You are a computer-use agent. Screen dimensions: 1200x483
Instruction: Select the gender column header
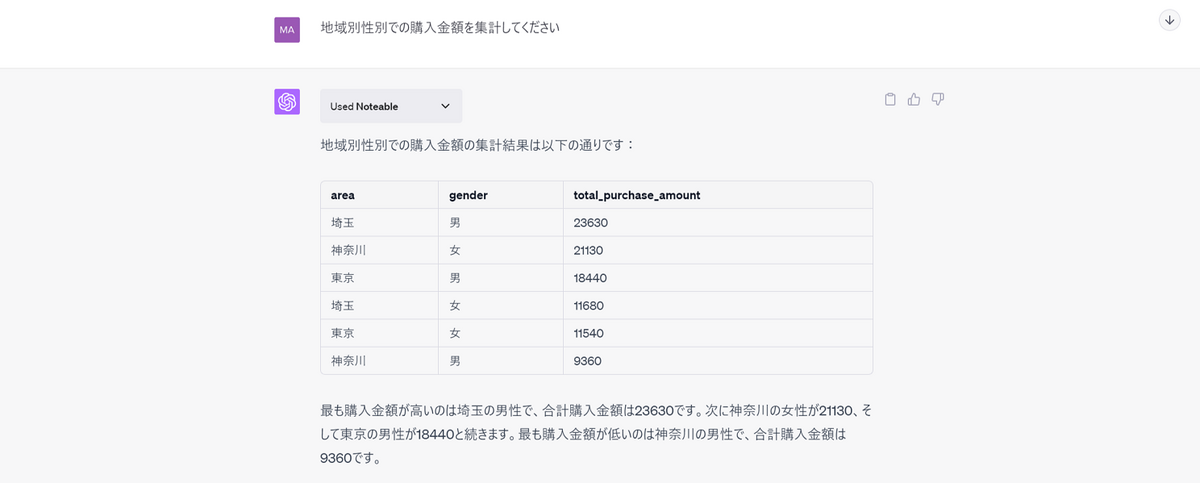500,195
